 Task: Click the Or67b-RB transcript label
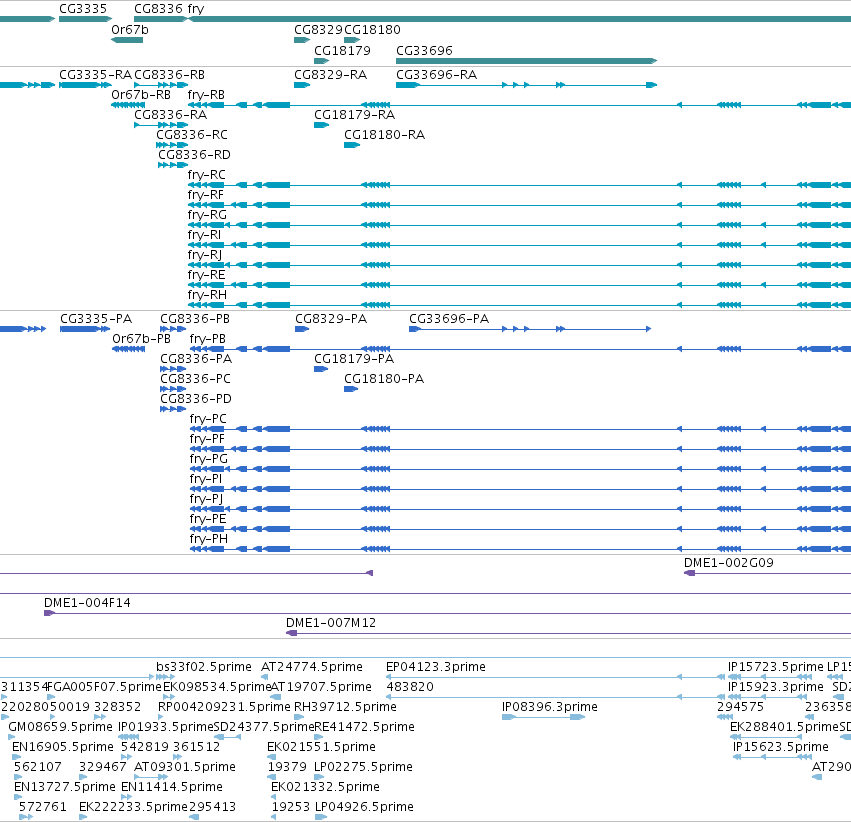click(x=141, y=95)
